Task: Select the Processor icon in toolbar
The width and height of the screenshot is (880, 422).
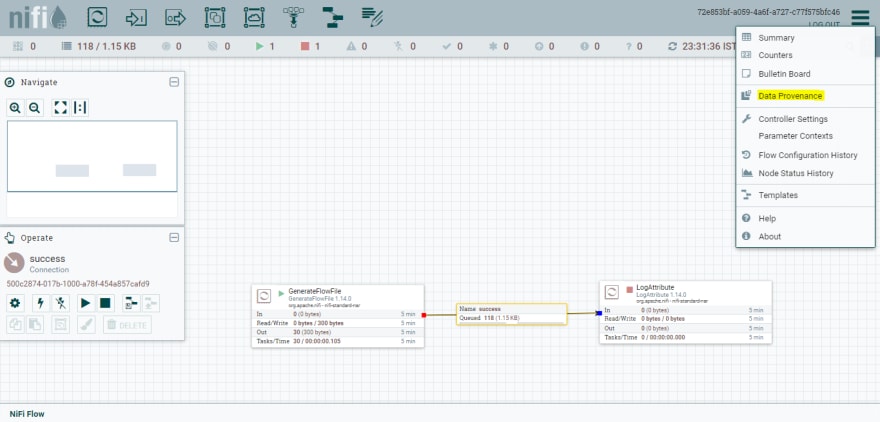Action: [x=97, y=18]
